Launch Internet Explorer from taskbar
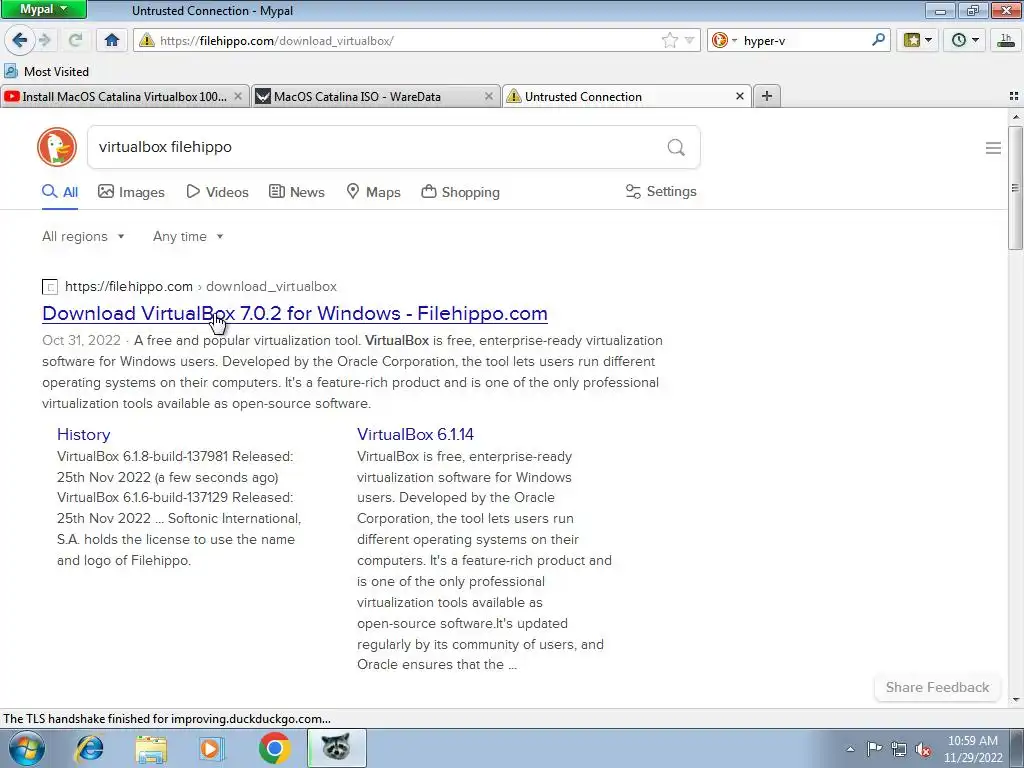The width and height of the screenshot is (1024, 768). tap(89, 748)
